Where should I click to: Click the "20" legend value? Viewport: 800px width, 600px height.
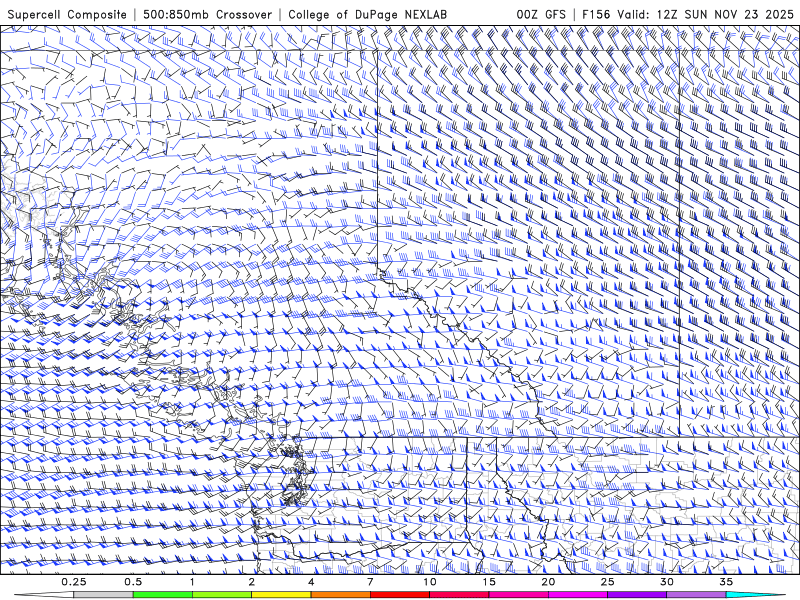coord(548,582)
